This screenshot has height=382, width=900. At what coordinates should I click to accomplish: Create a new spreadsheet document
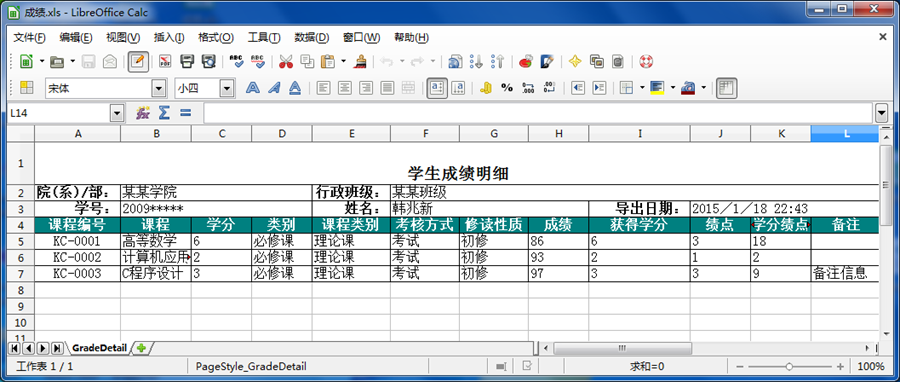pyautogui.click(x=26, y=61)
